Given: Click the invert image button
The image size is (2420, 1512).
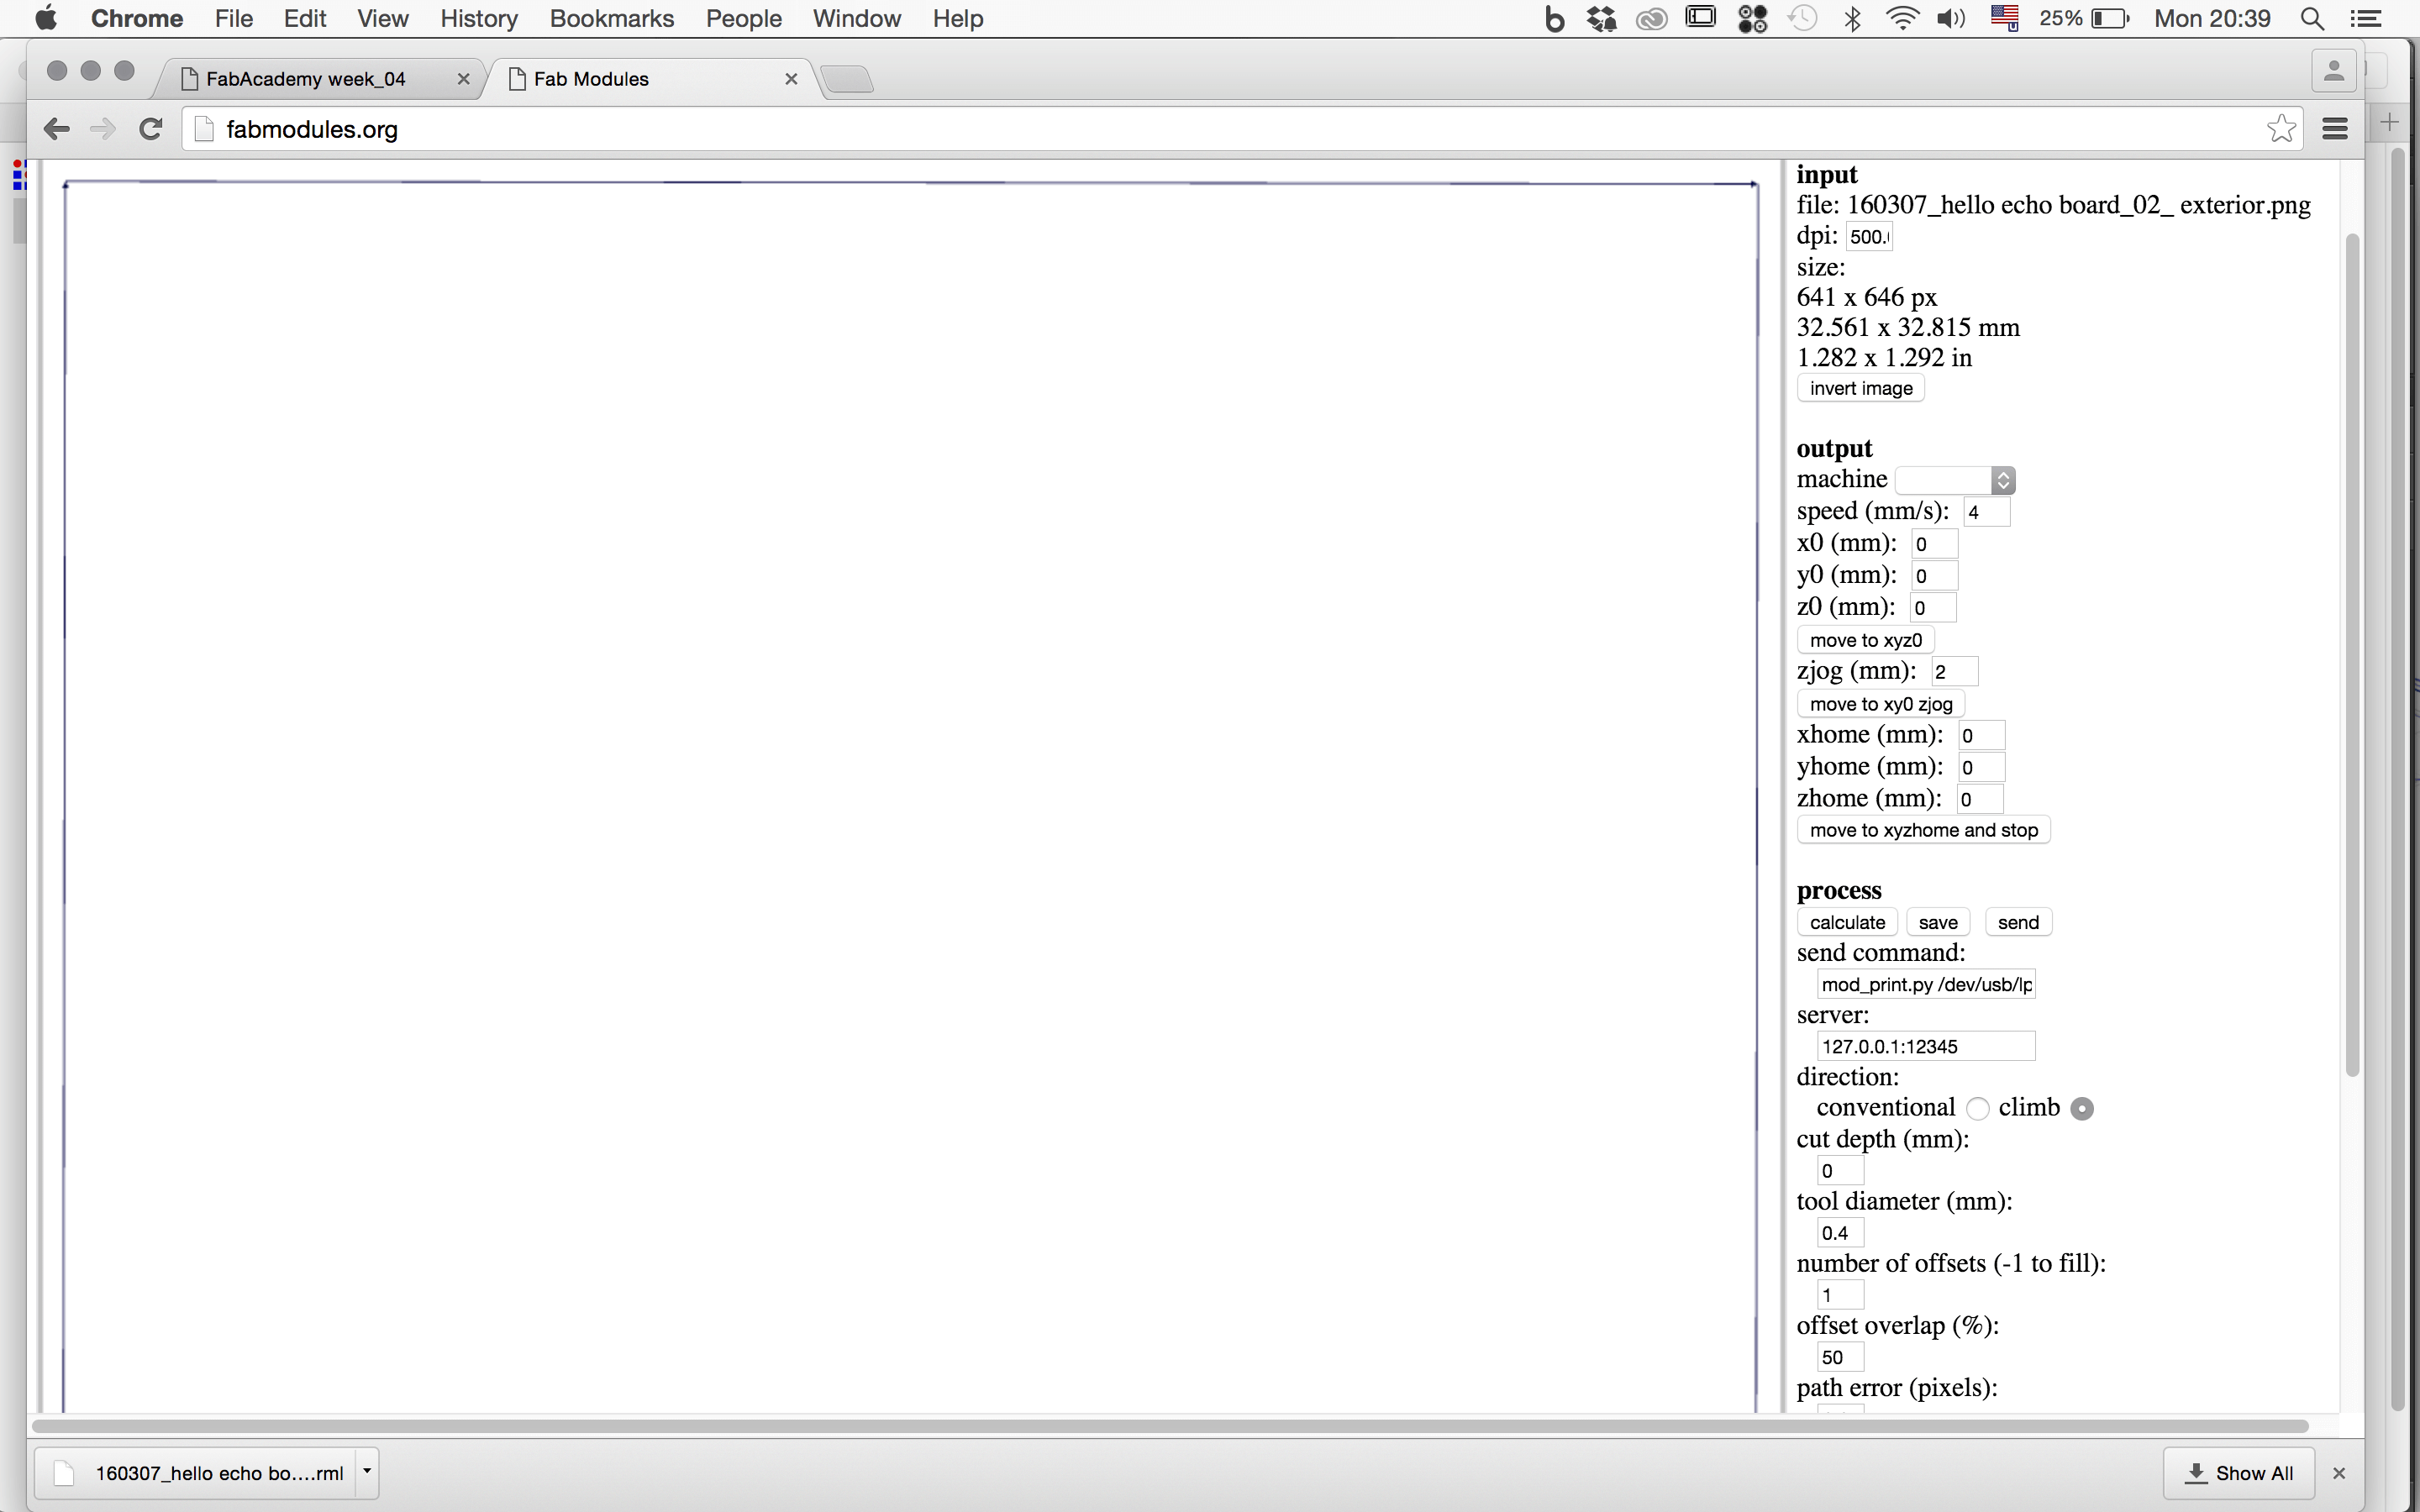Looking at the screenshot, I should click(1860, 388).
